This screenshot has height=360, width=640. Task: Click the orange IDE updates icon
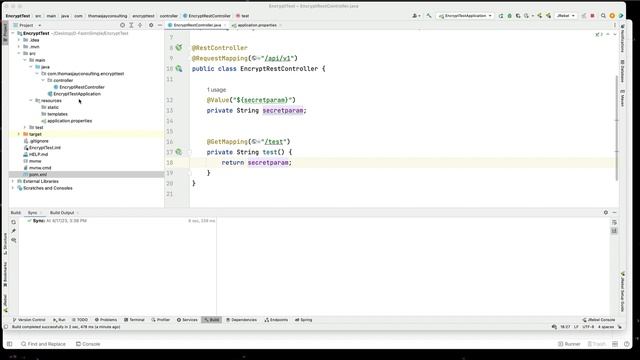tap(612, 16)
